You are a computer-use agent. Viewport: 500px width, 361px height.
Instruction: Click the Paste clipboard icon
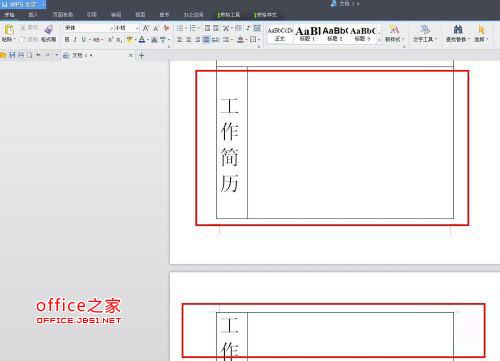click(x=9, y=30)
